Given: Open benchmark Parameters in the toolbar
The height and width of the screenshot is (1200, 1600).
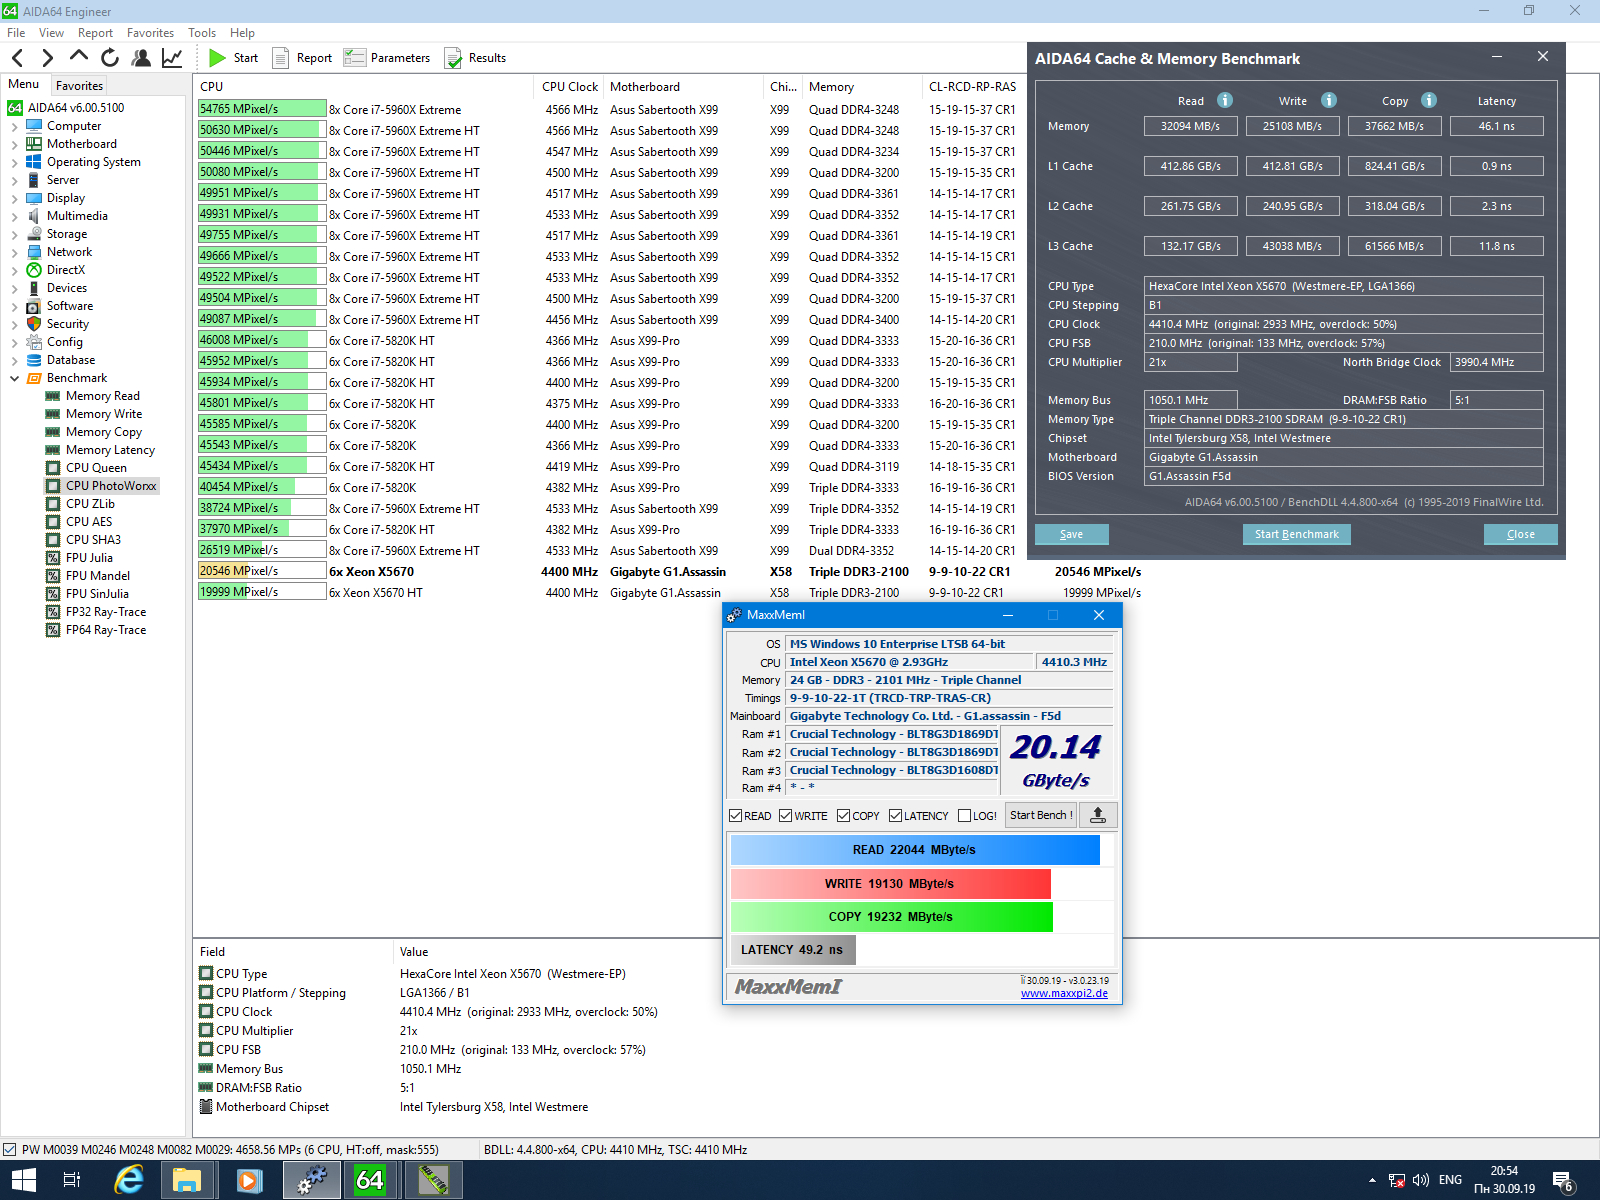Looking at the screenshot, I should coord(387,58).
